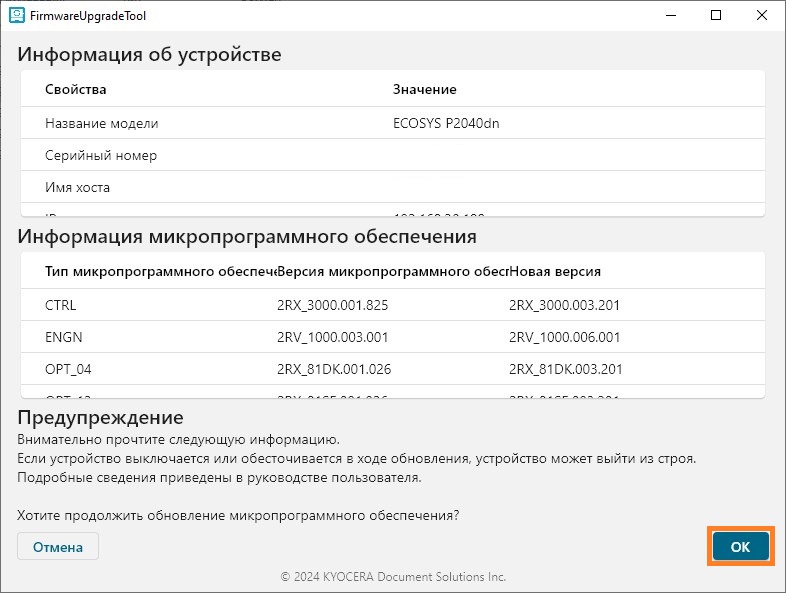Click the Версия микропрограммного обеспечения column header

coord(392,272)
